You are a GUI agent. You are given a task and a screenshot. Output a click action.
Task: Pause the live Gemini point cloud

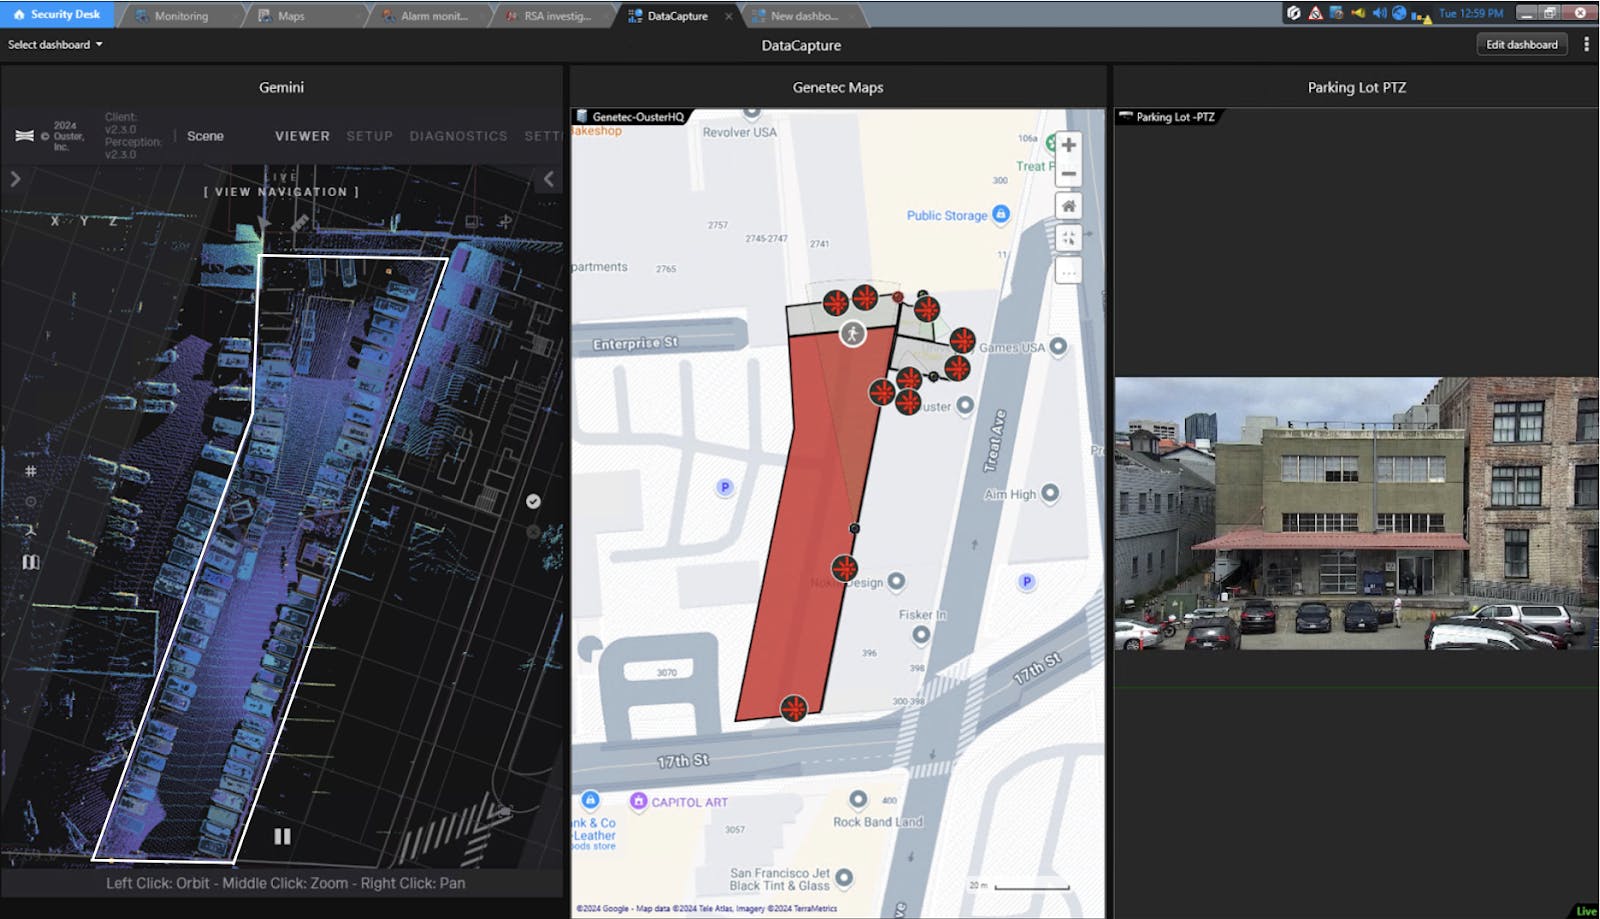coord(282,836)
